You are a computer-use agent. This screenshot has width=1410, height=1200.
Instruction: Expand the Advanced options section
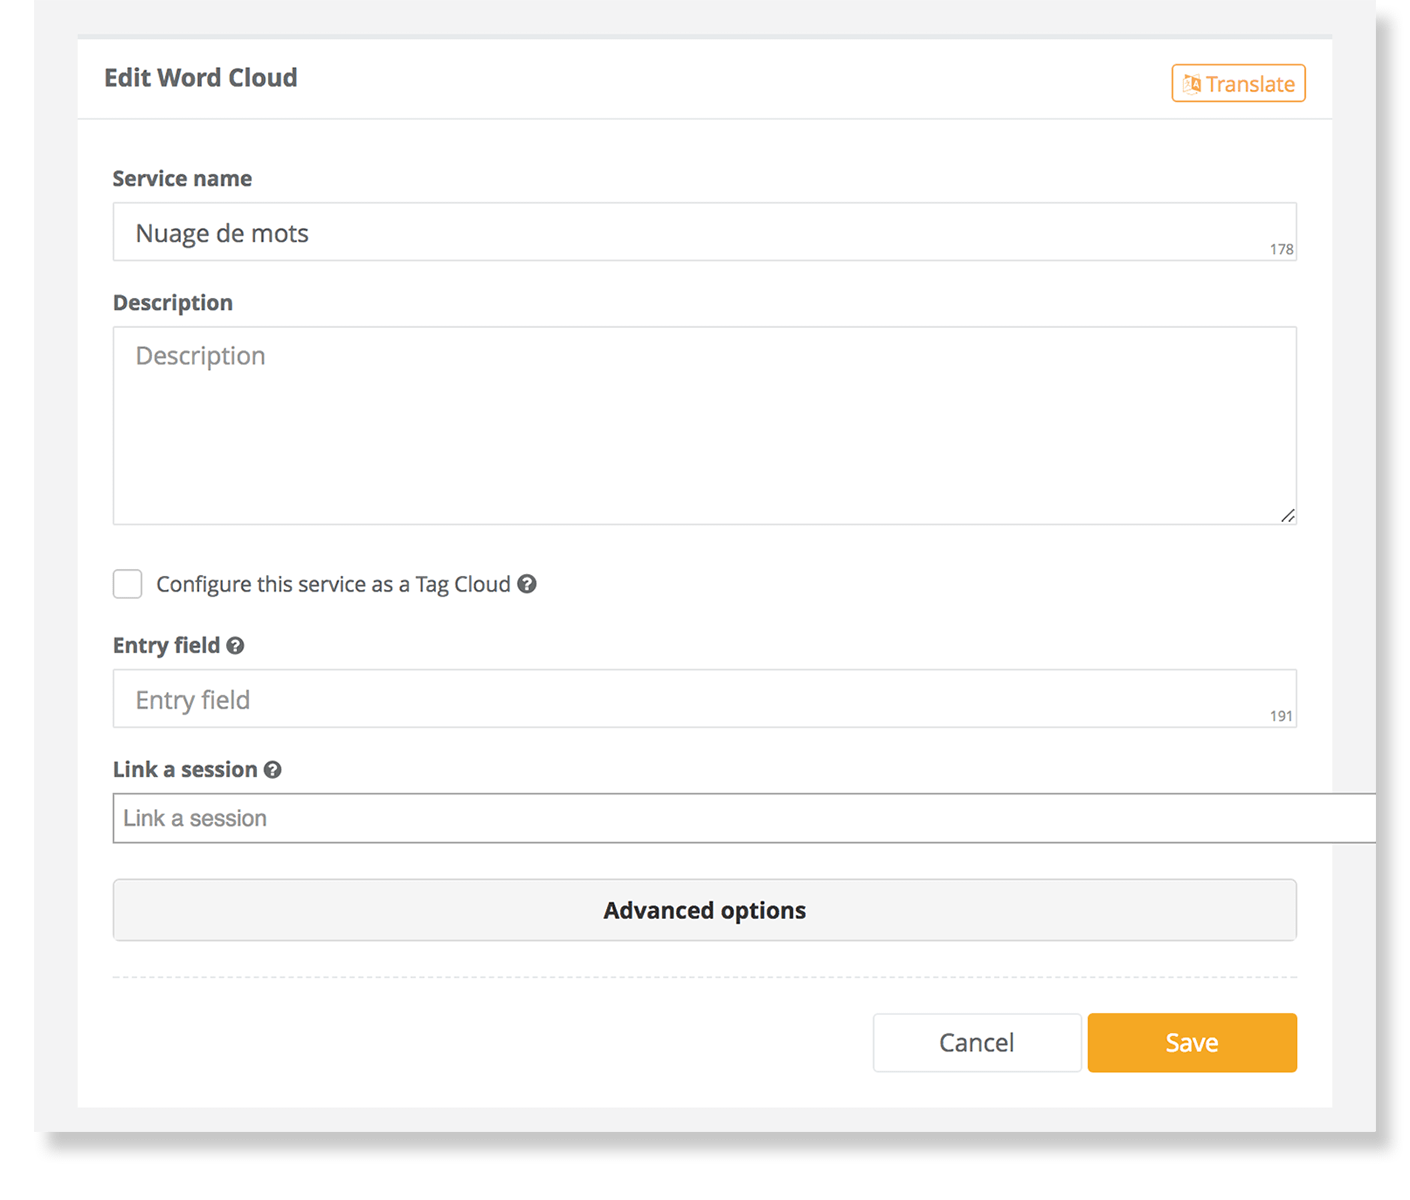(704, 910)
